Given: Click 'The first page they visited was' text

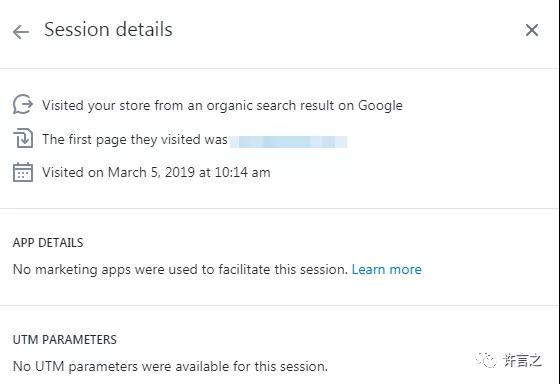Looking at the screenshot, I should (x=135, y=139).
